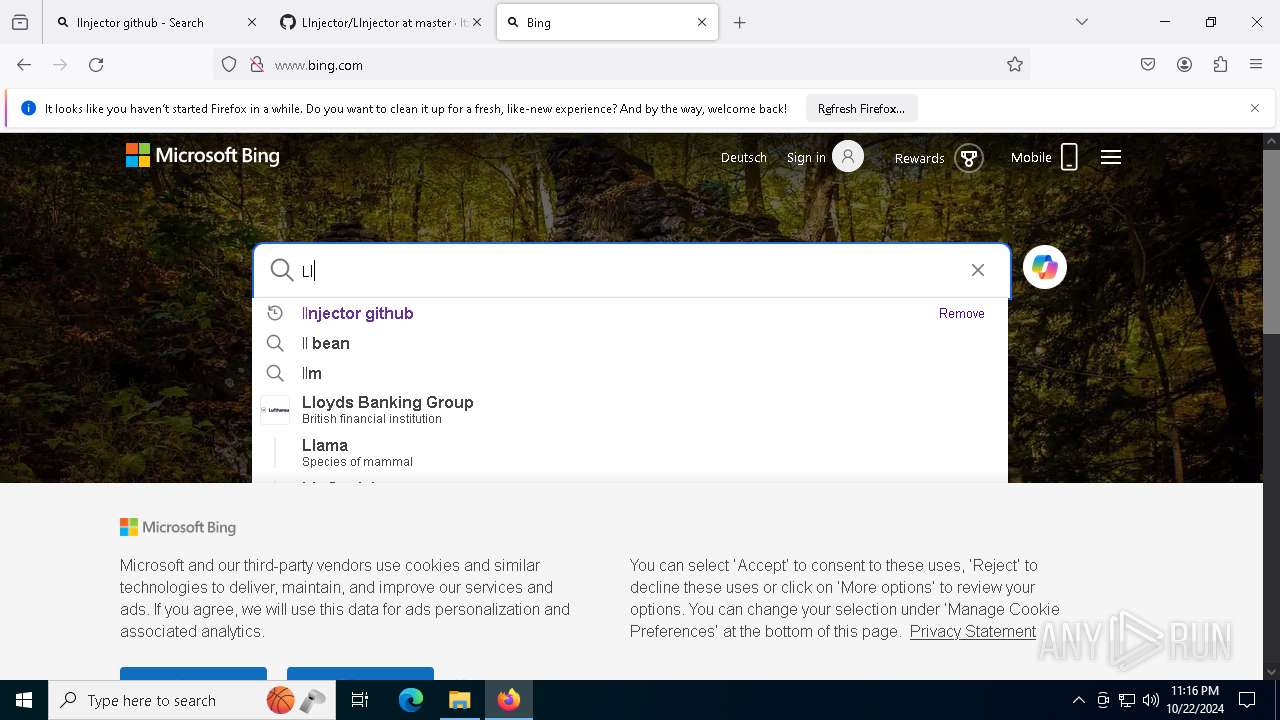This screenshot has width=1280, height=720.
Task: Show hidden system tray icons
Action: pos(1078,700)
